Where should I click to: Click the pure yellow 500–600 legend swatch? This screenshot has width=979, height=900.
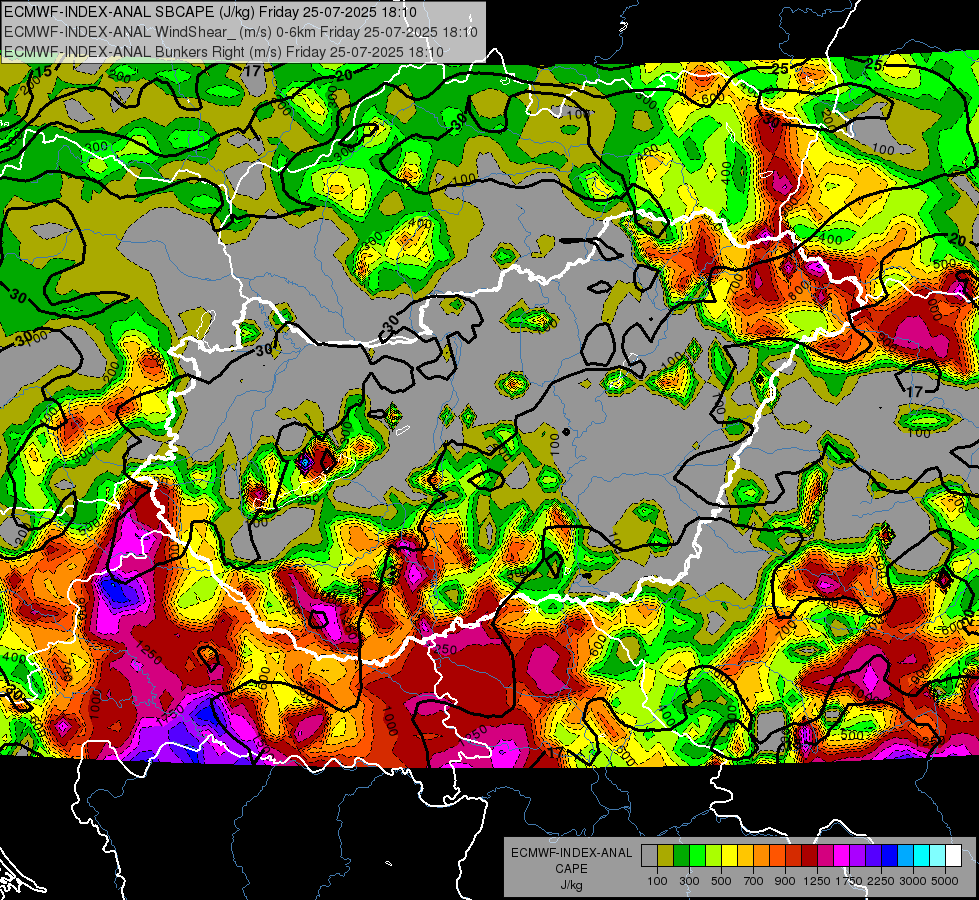[729, 856]
